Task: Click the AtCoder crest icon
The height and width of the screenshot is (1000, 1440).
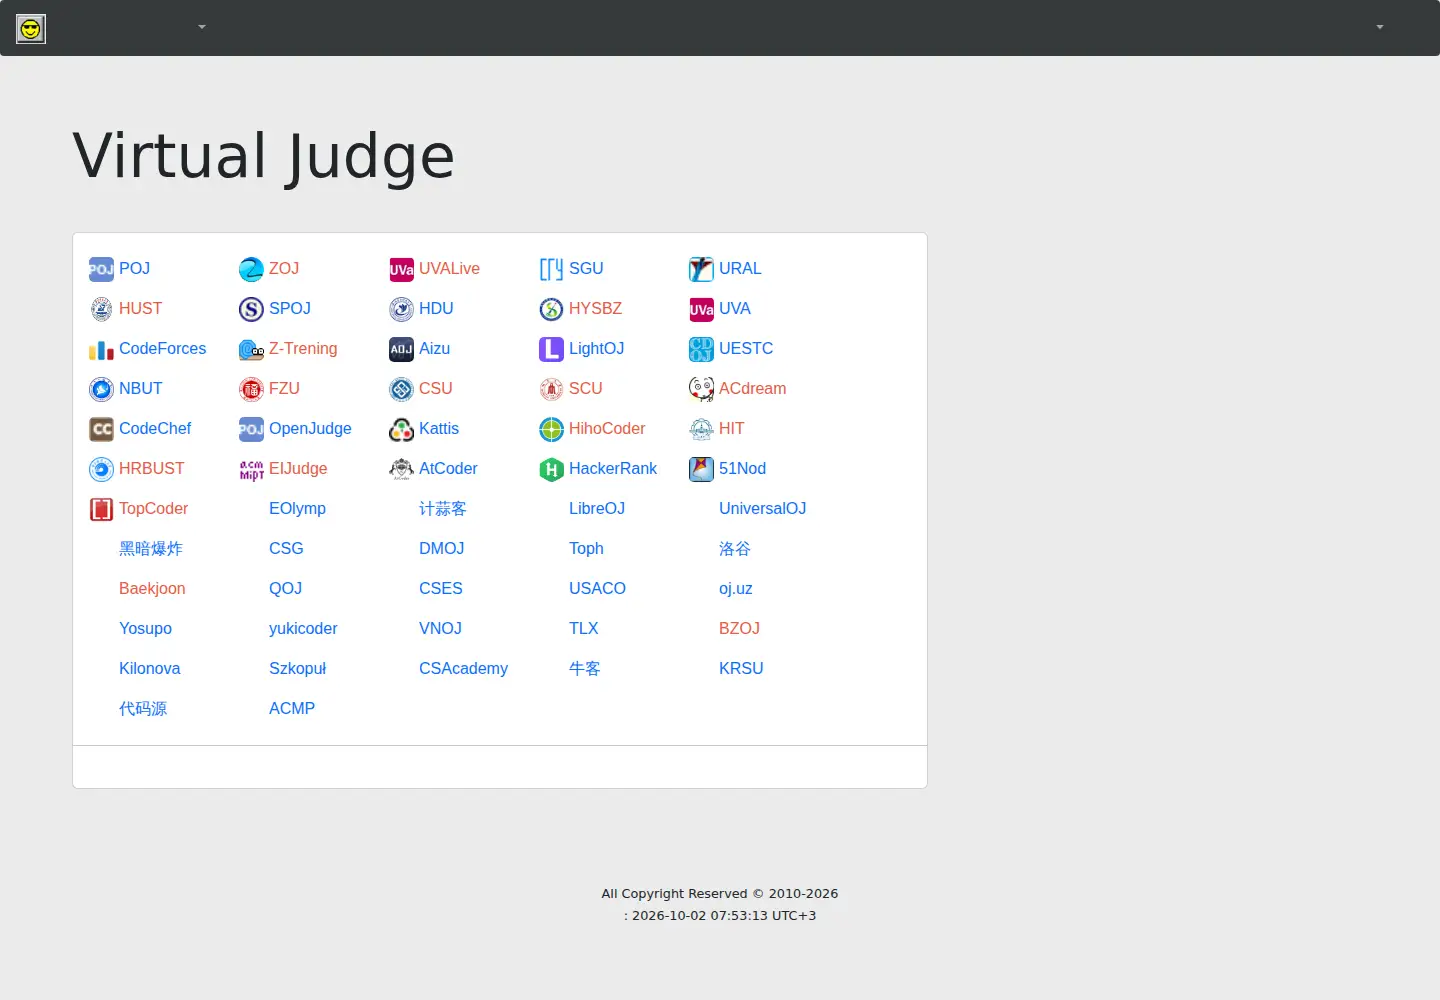Action: click(x=401, y=469)
